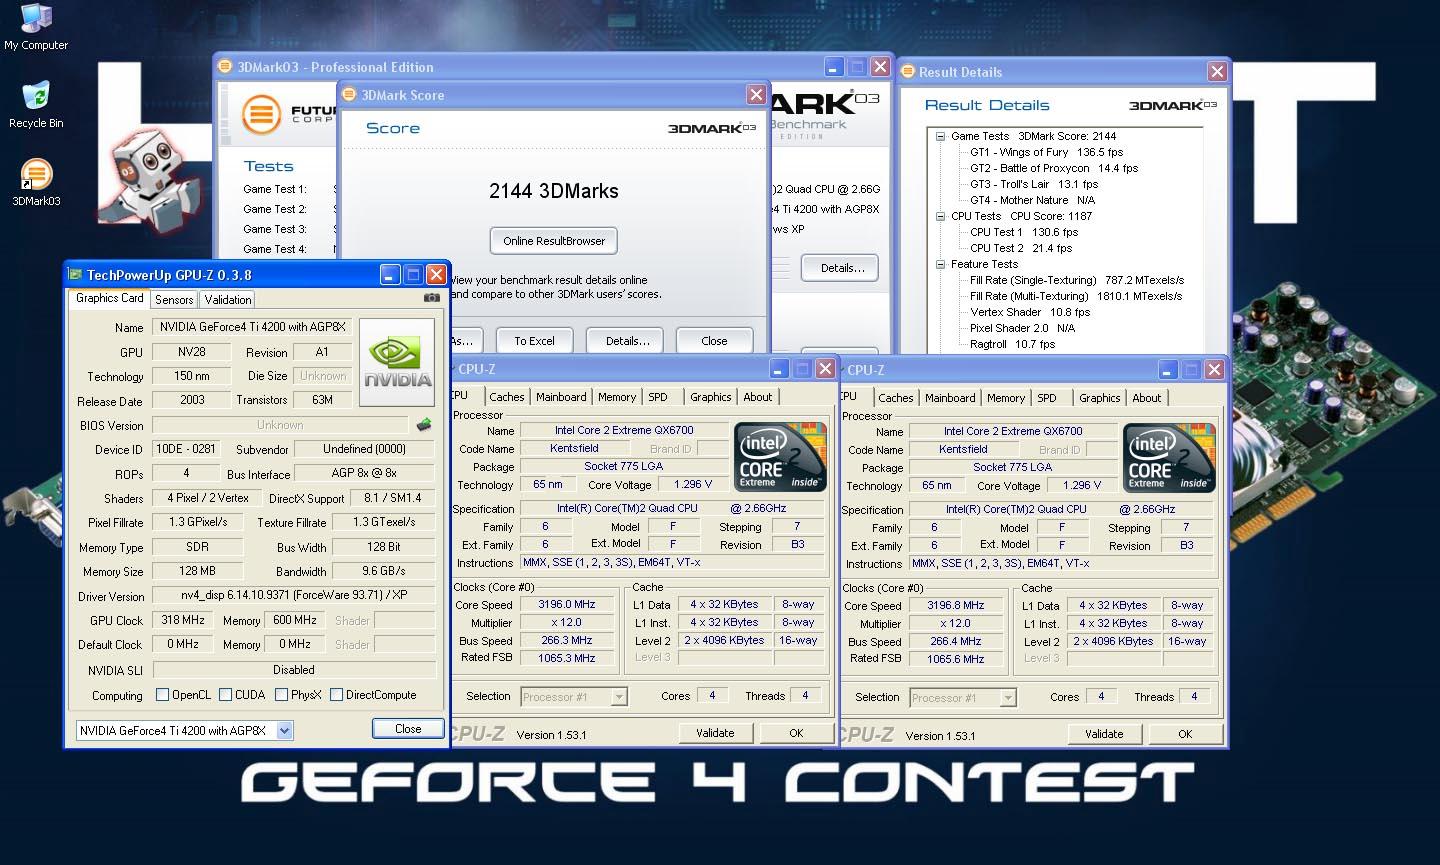The width and height of the screenshot is (1440, 865).
Task: Click Details button in 3DMark Score window
Action: [x=627, y=341]
